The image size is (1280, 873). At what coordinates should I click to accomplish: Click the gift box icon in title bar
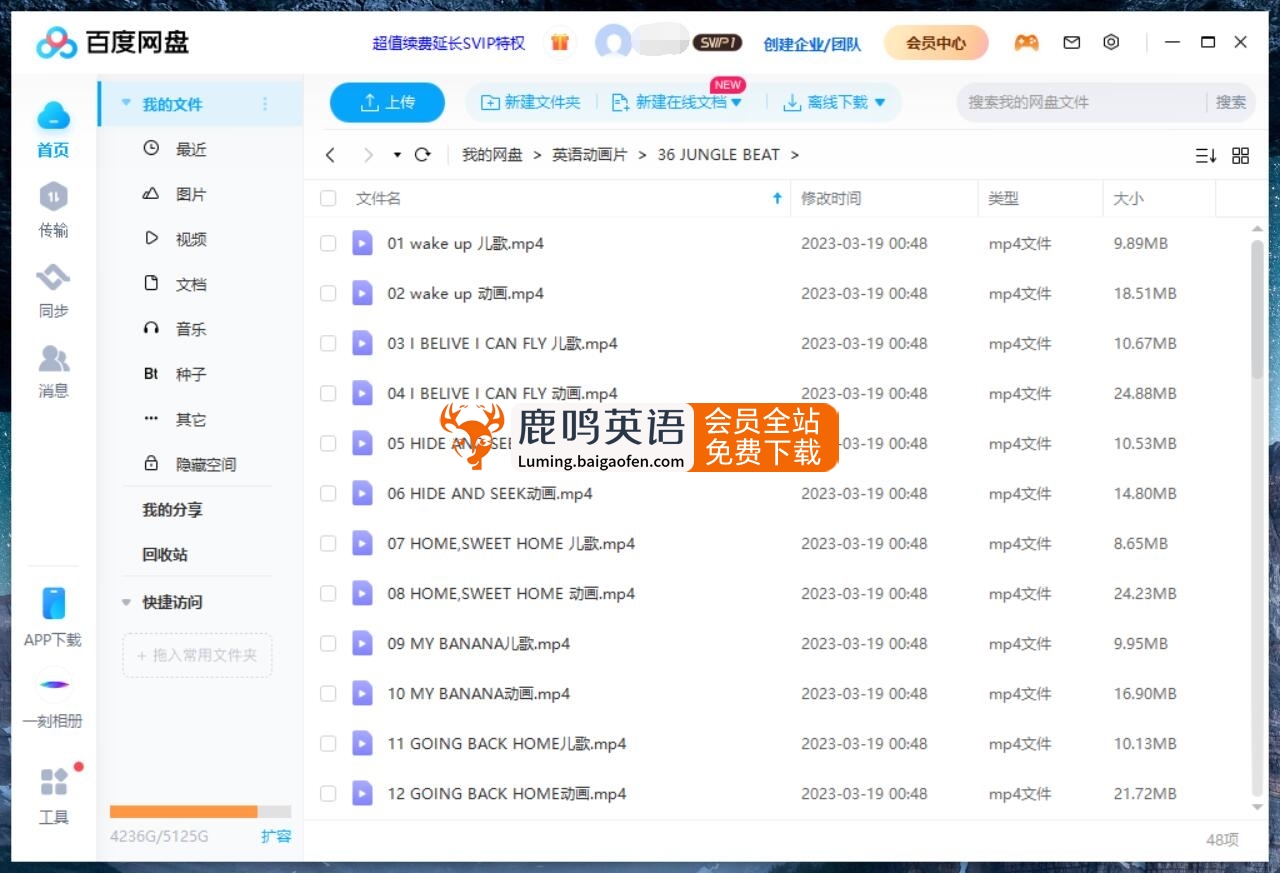click(x=560, y=43)
